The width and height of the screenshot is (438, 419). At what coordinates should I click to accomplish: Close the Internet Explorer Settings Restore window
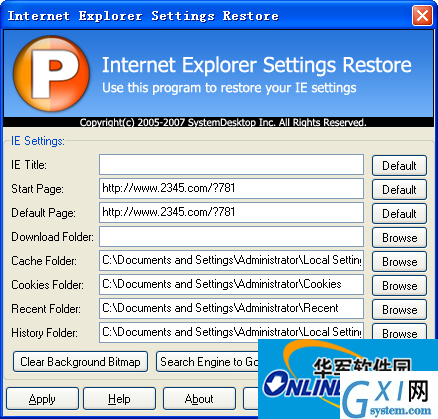coord(422,15)
